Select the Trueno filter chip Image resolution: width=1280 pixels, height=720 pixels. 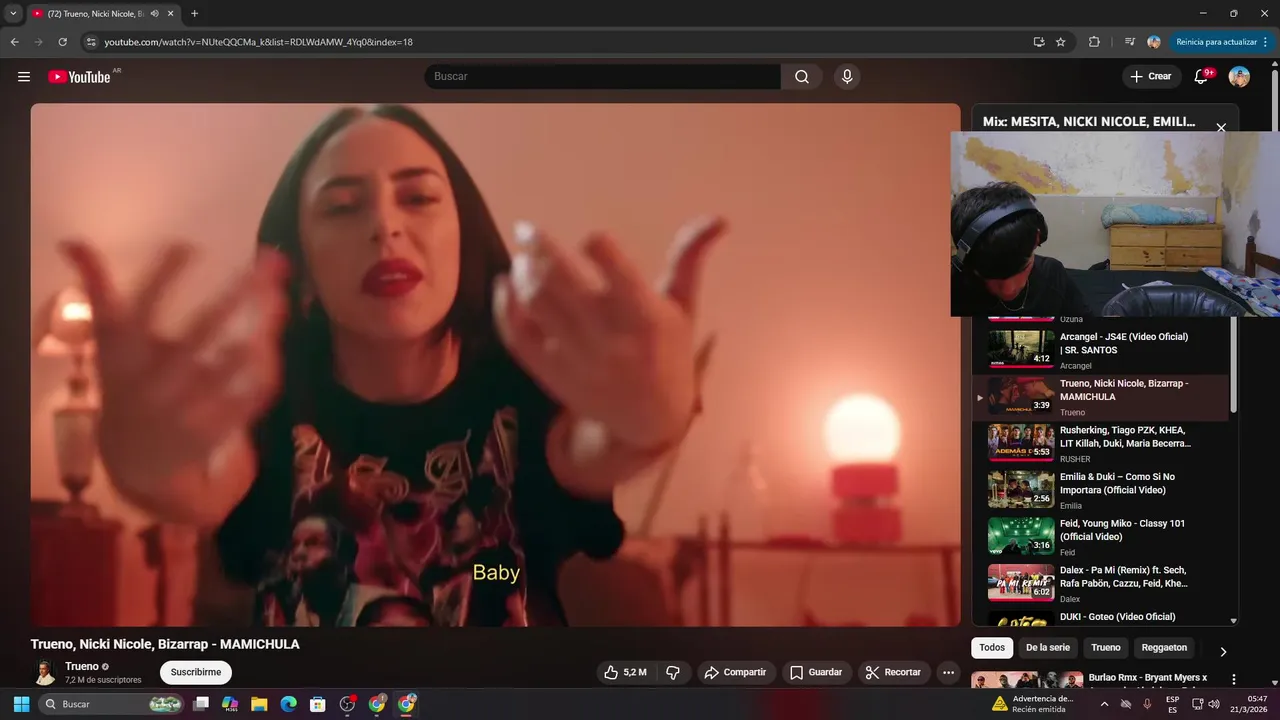pos(1106,648)
